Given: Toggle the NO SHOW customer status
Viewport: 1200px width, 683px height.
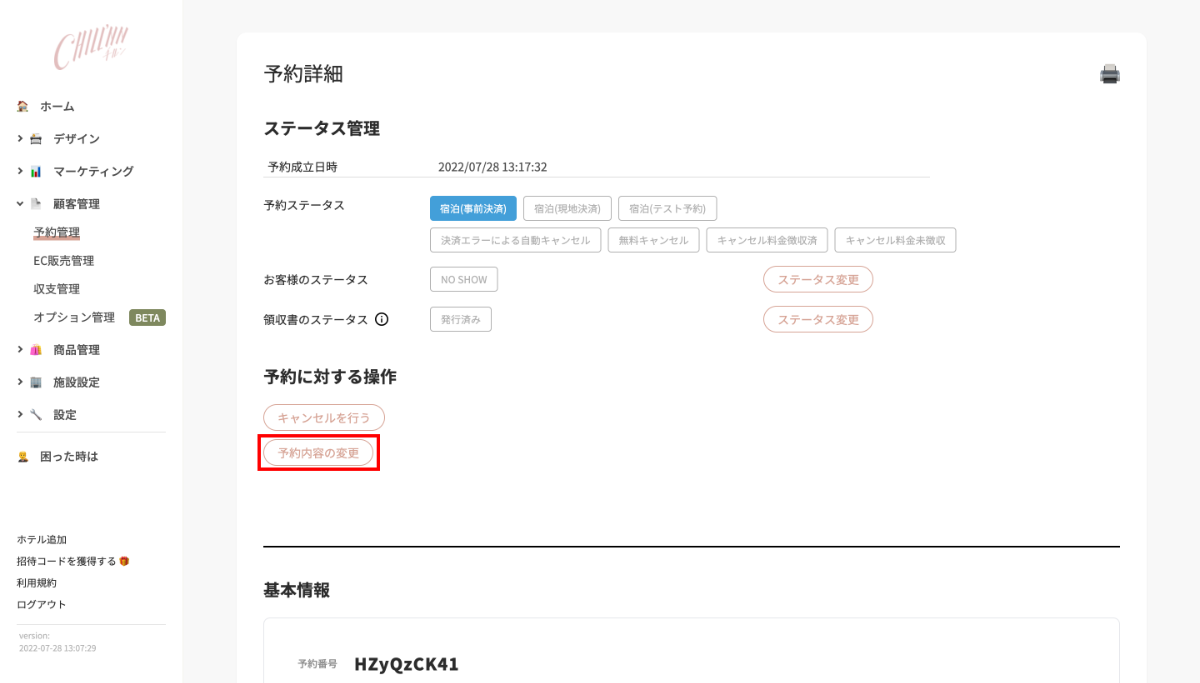Looking at the screenshot, I should pyautogui.click(x=463, y=280).
